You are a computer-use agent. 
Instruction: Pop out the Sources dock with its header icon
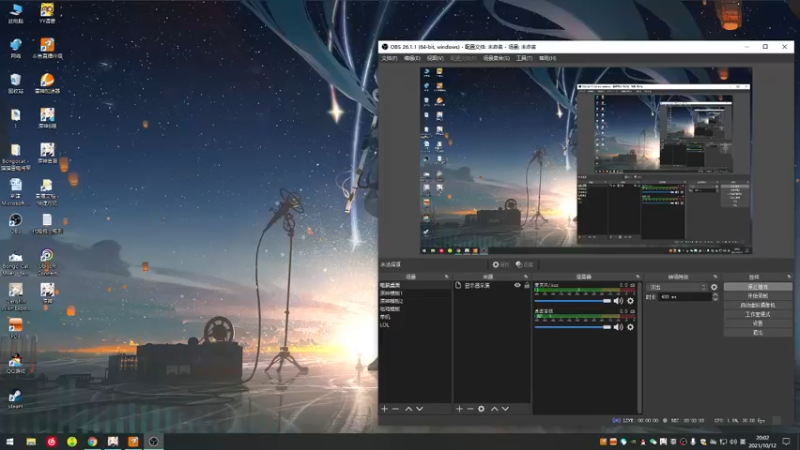pos(526,277)
